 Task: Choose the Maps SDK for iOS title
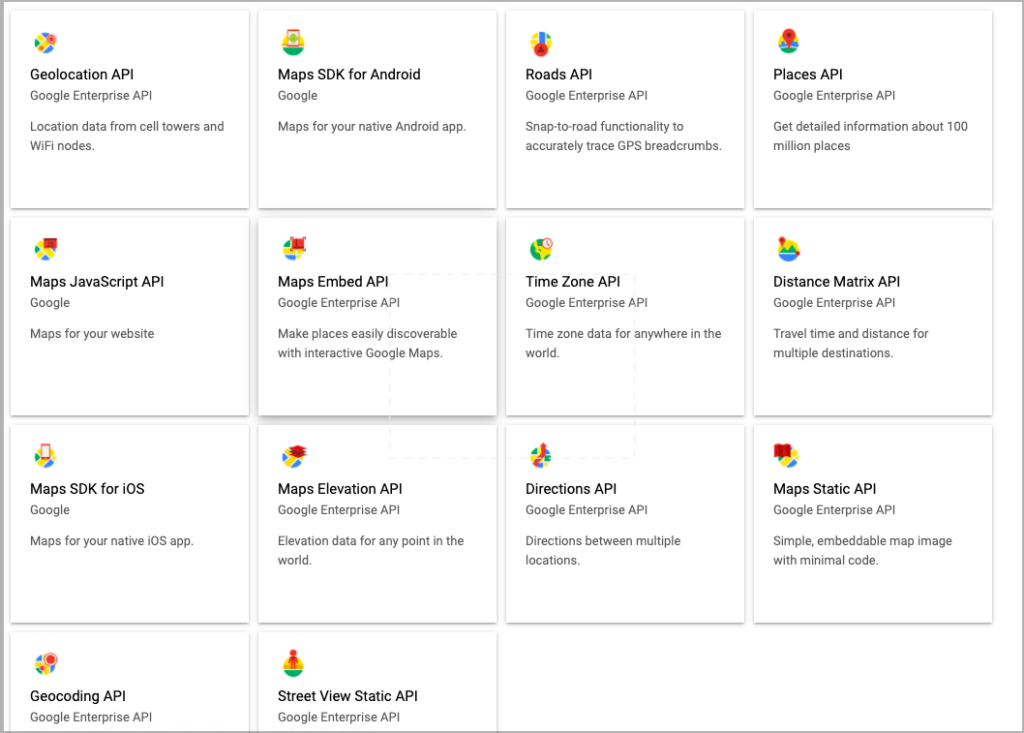(x=87, y=489)
